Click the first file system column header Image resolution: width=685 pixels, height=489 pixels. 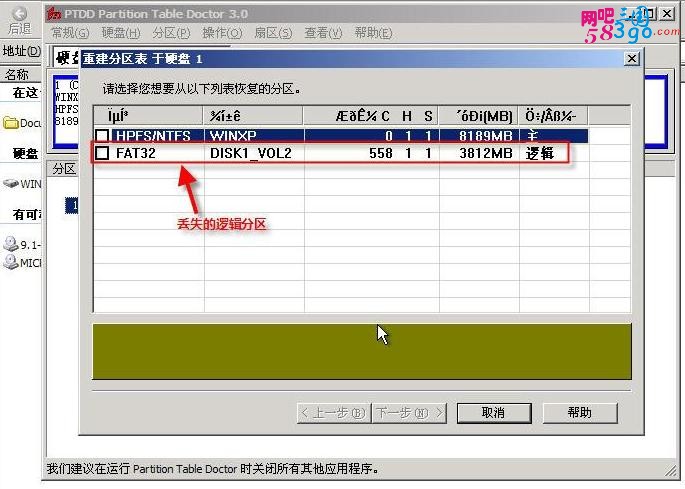pos(149,116)
